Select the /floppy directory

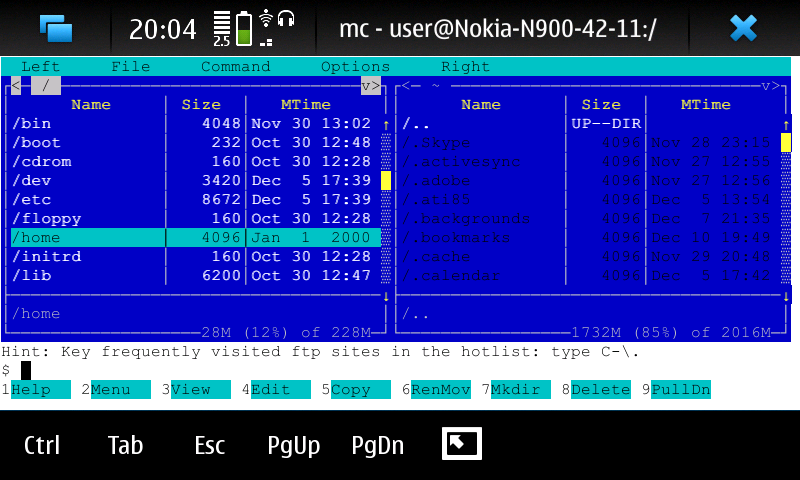196,218
